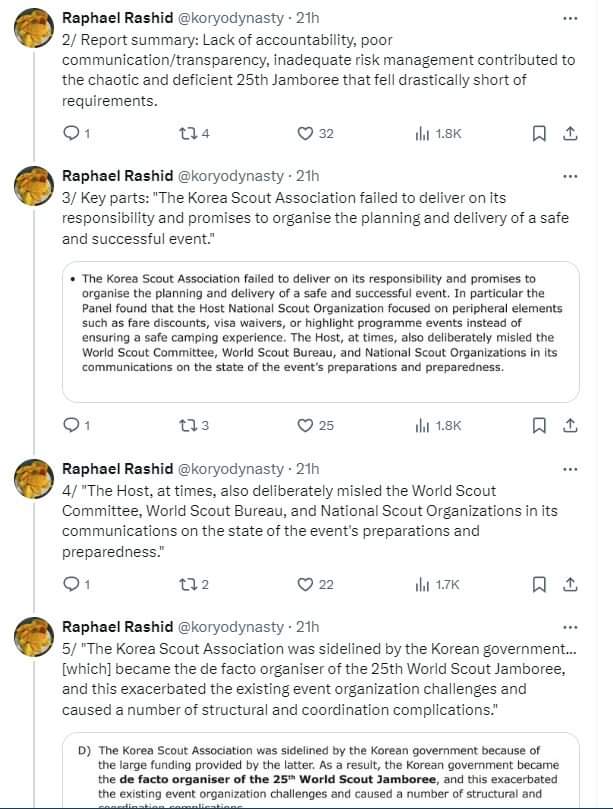Bookmark the 2/ Report summary tweet

pos(539,134)
